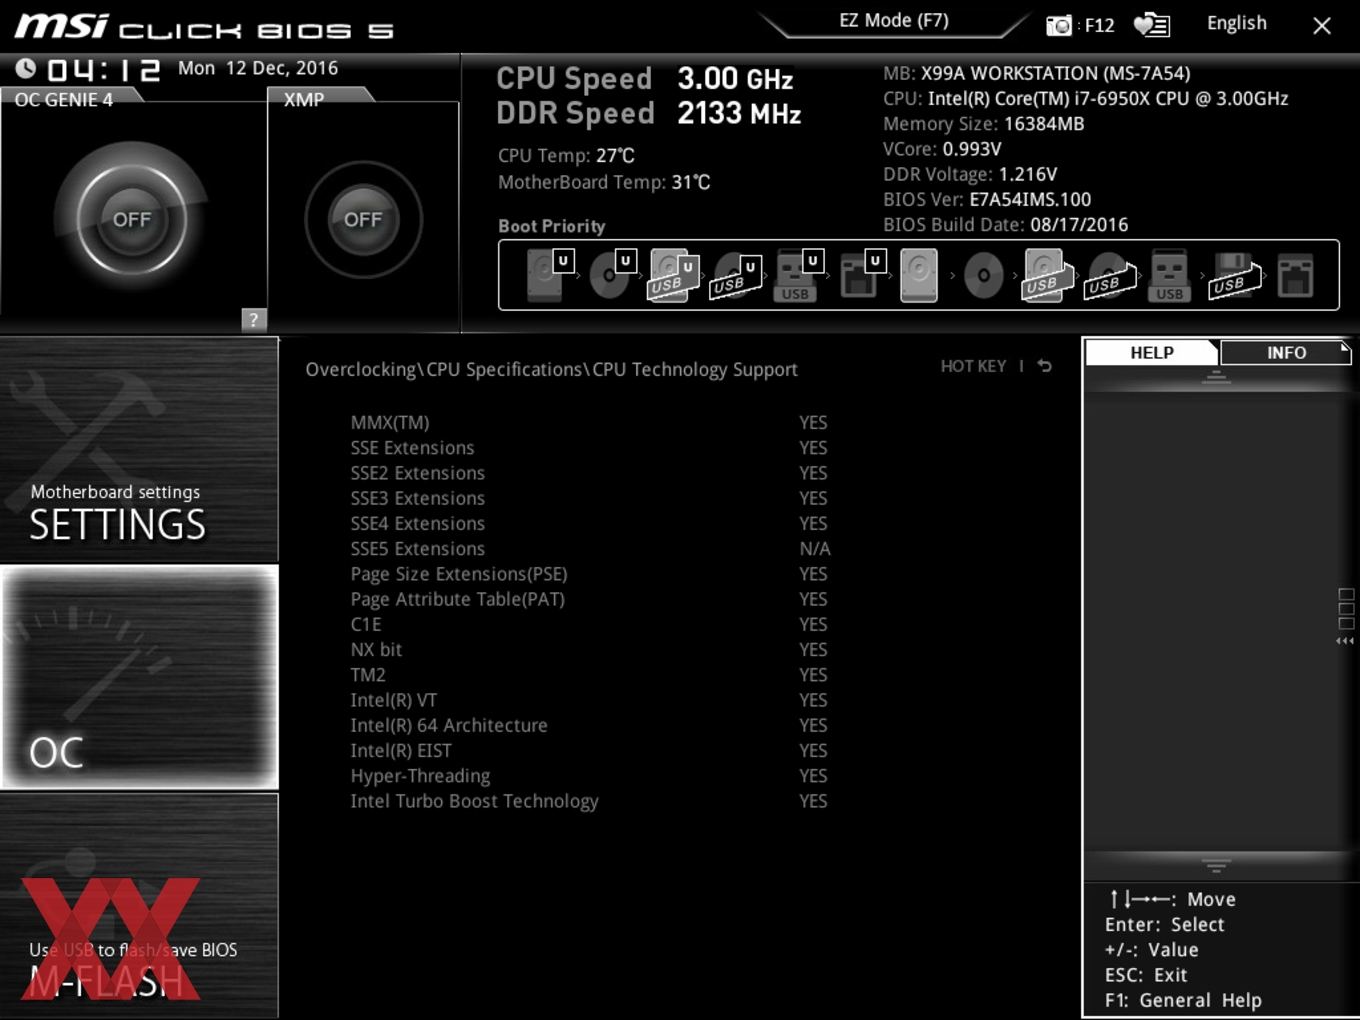This screenshot has width=1360, height=1020.
Task: Select the XMP tab label
Action: click(x=304, y=99)
